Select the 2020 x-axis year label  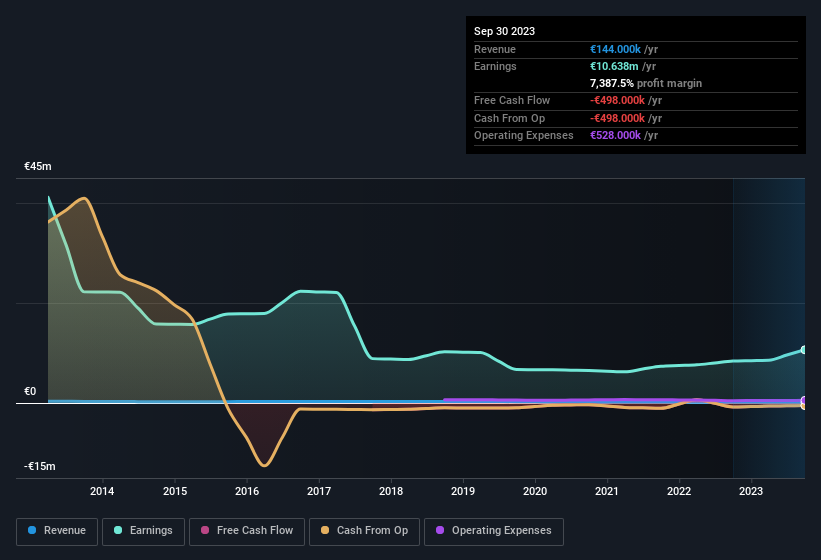click(535, 491)
